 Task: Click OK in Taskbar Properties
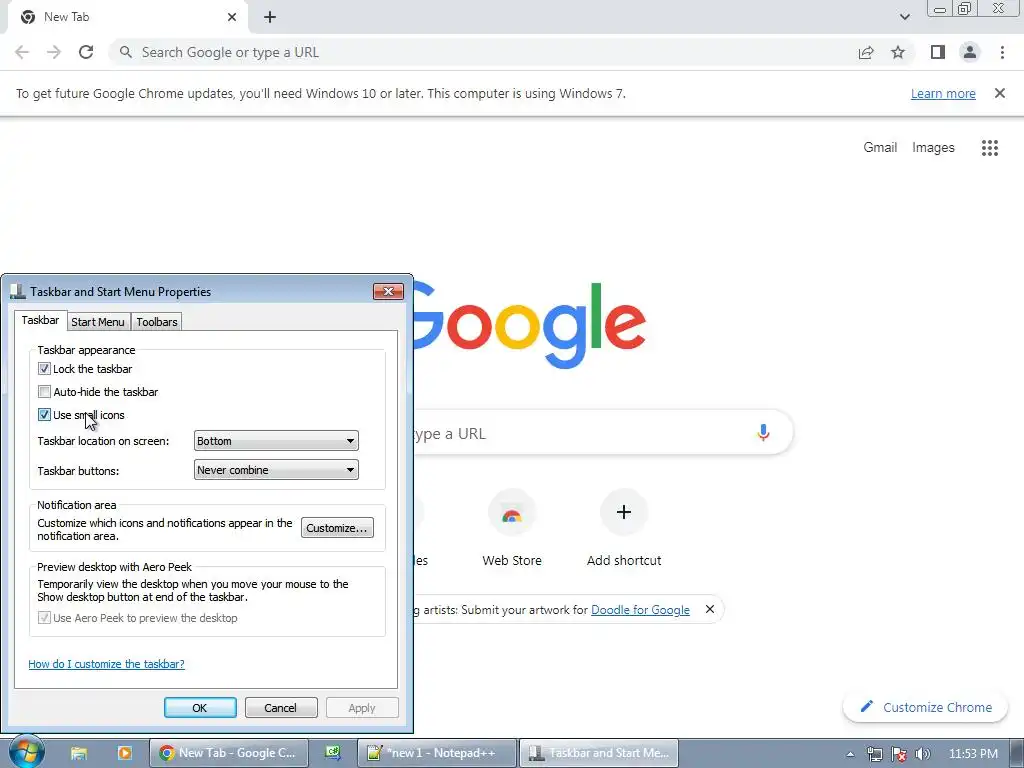(x=200, y=708)
